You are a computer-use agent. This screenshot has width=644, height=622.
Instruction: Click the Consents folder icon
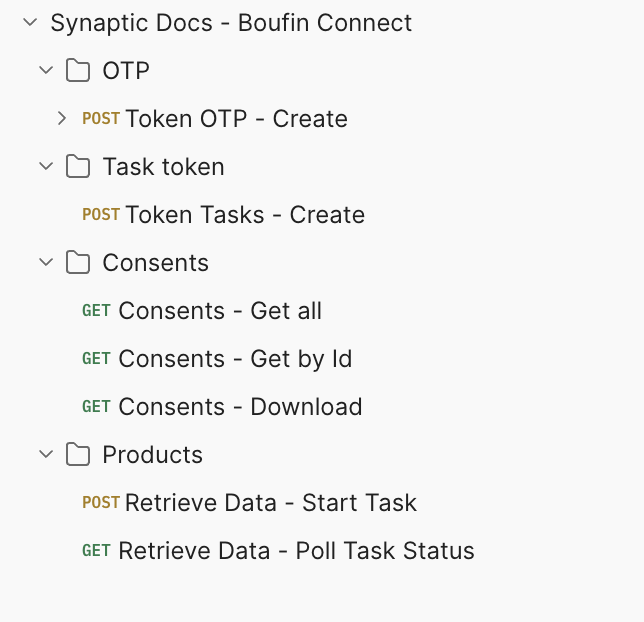(x=77, y=263)
